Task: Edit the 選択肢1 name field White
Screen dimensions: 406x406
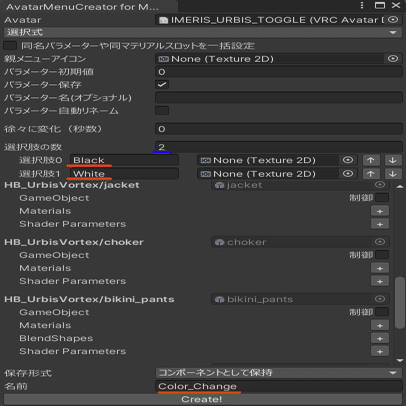Action: tap(124, 174)
